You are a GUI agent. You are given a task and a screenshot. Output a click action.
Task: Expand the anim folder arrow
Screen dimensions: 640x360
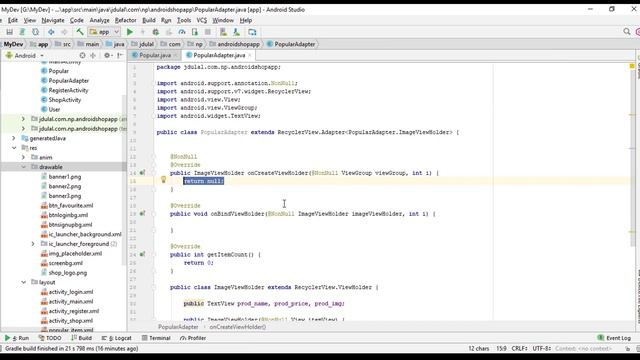coord(23,157)
